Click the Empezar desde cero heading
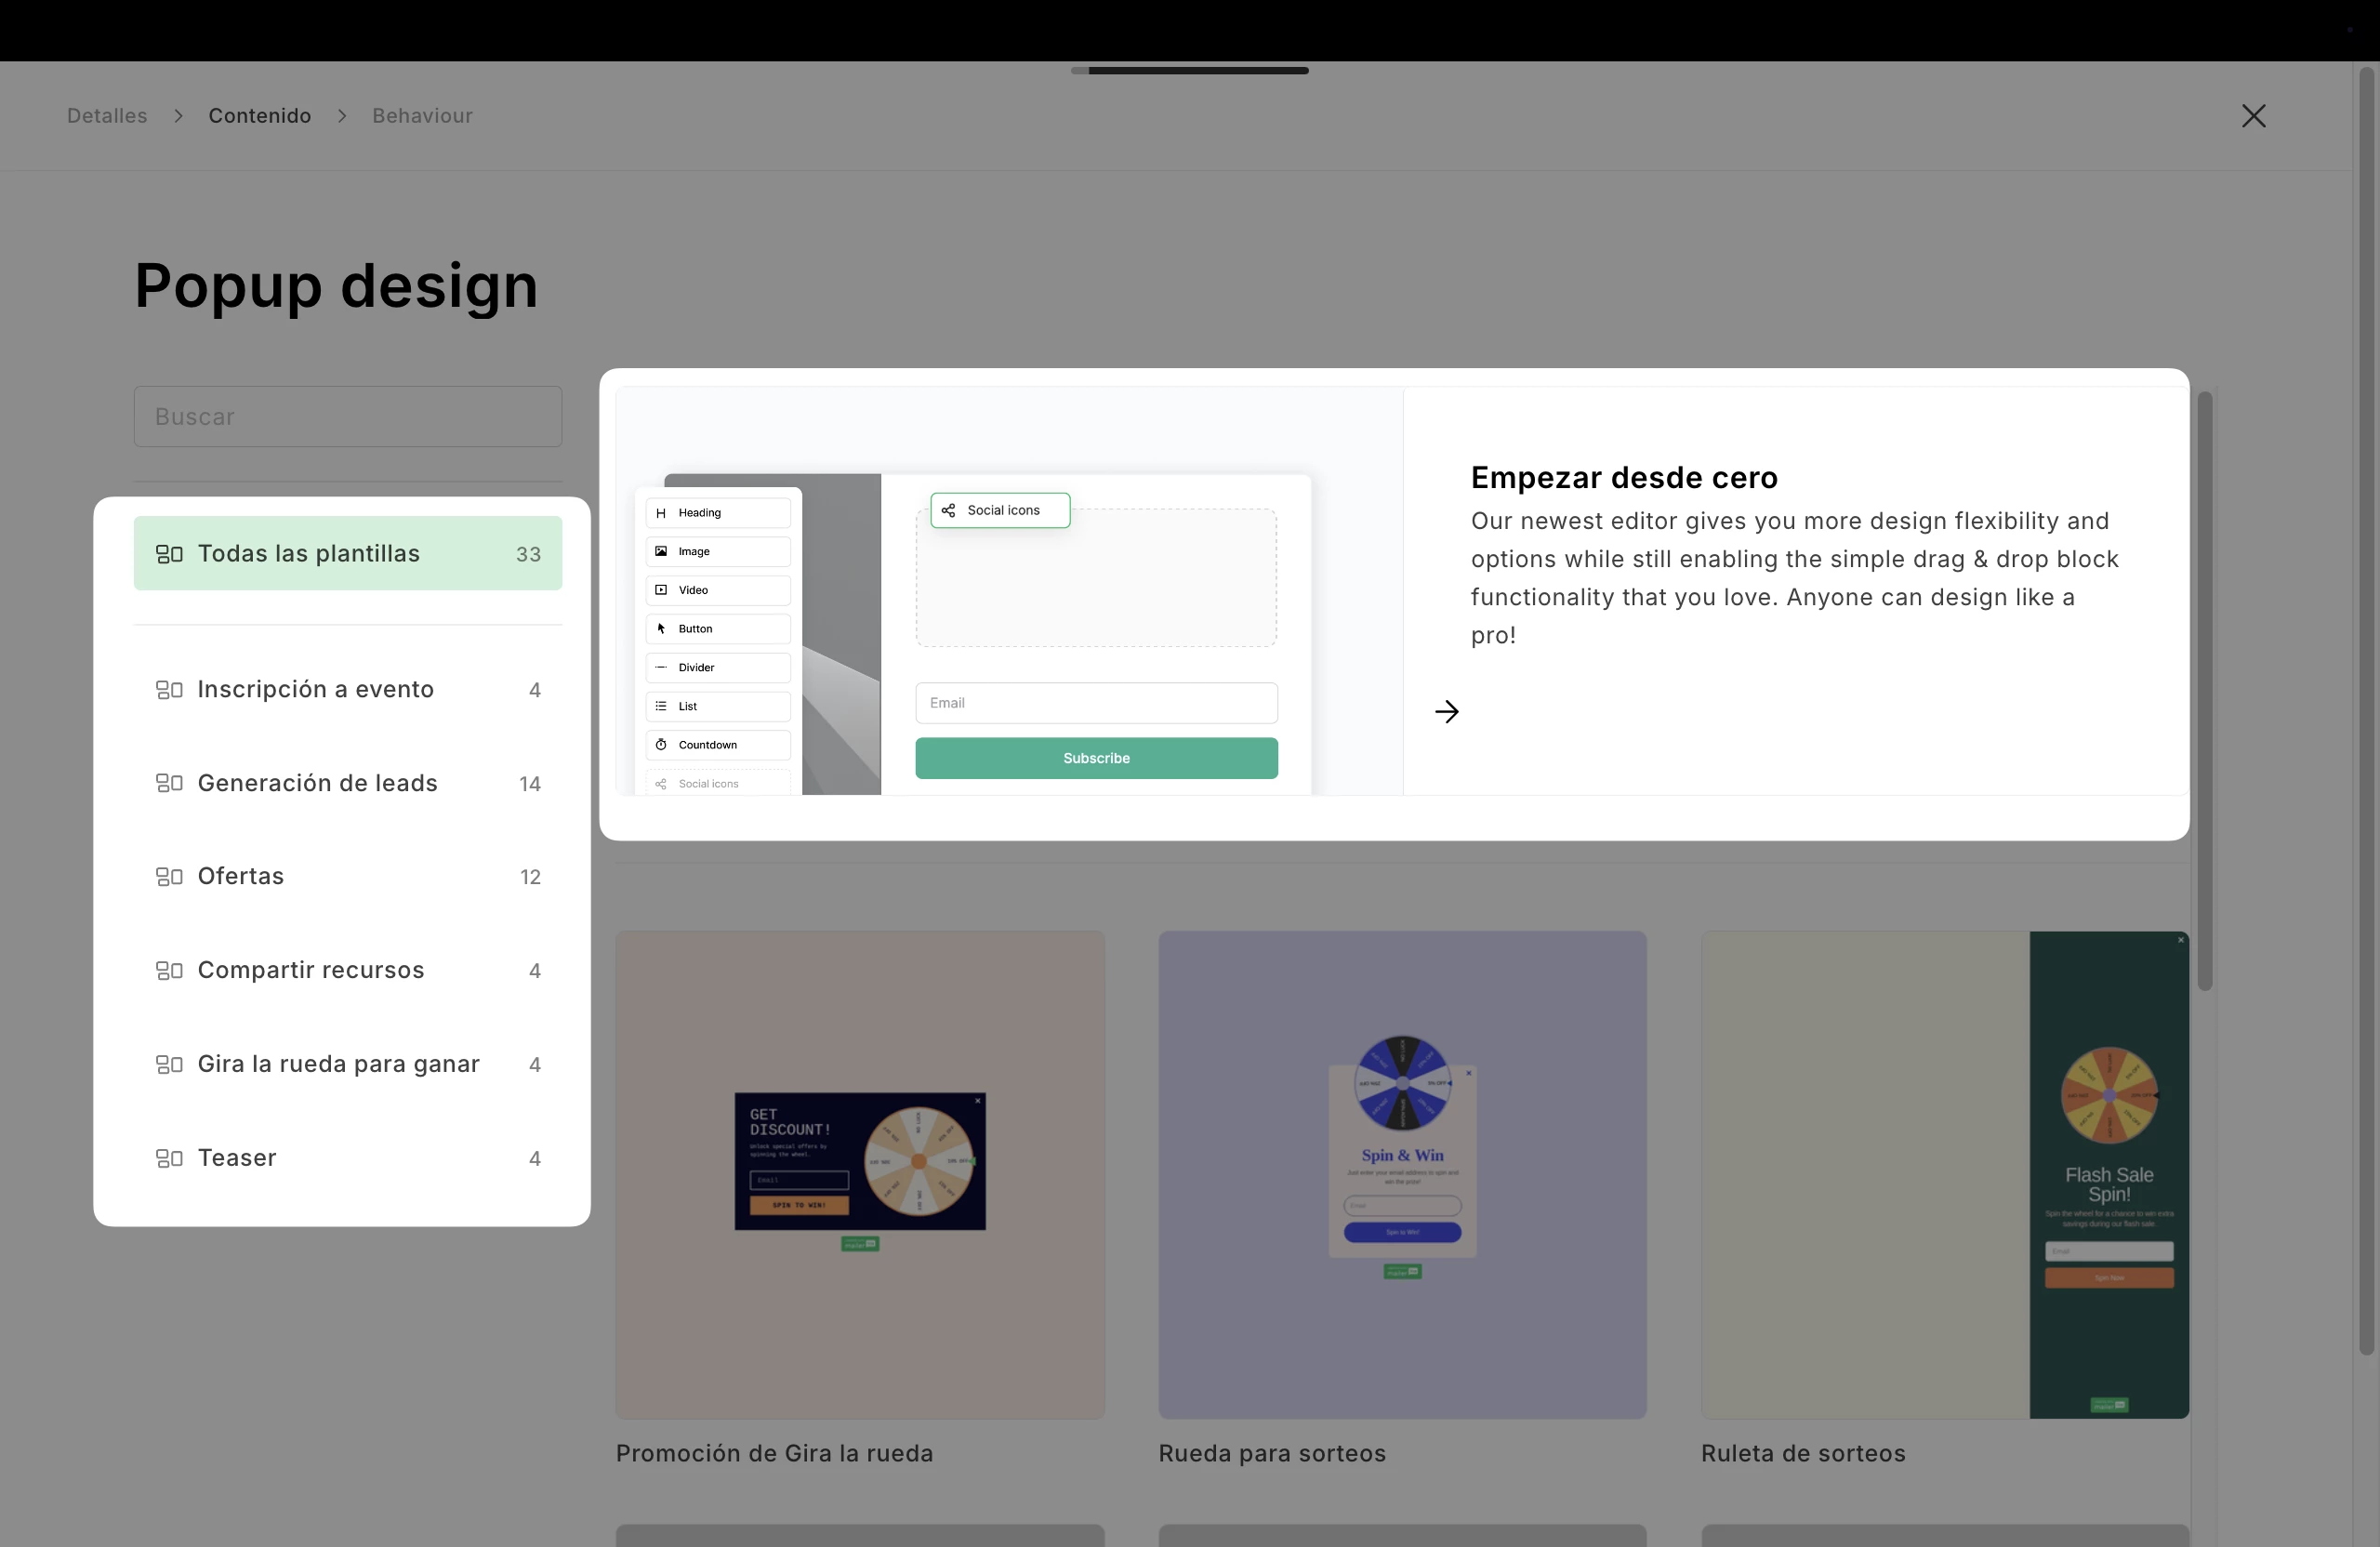Screen dimensions: 2380x1547 [x=1623, y=478]
